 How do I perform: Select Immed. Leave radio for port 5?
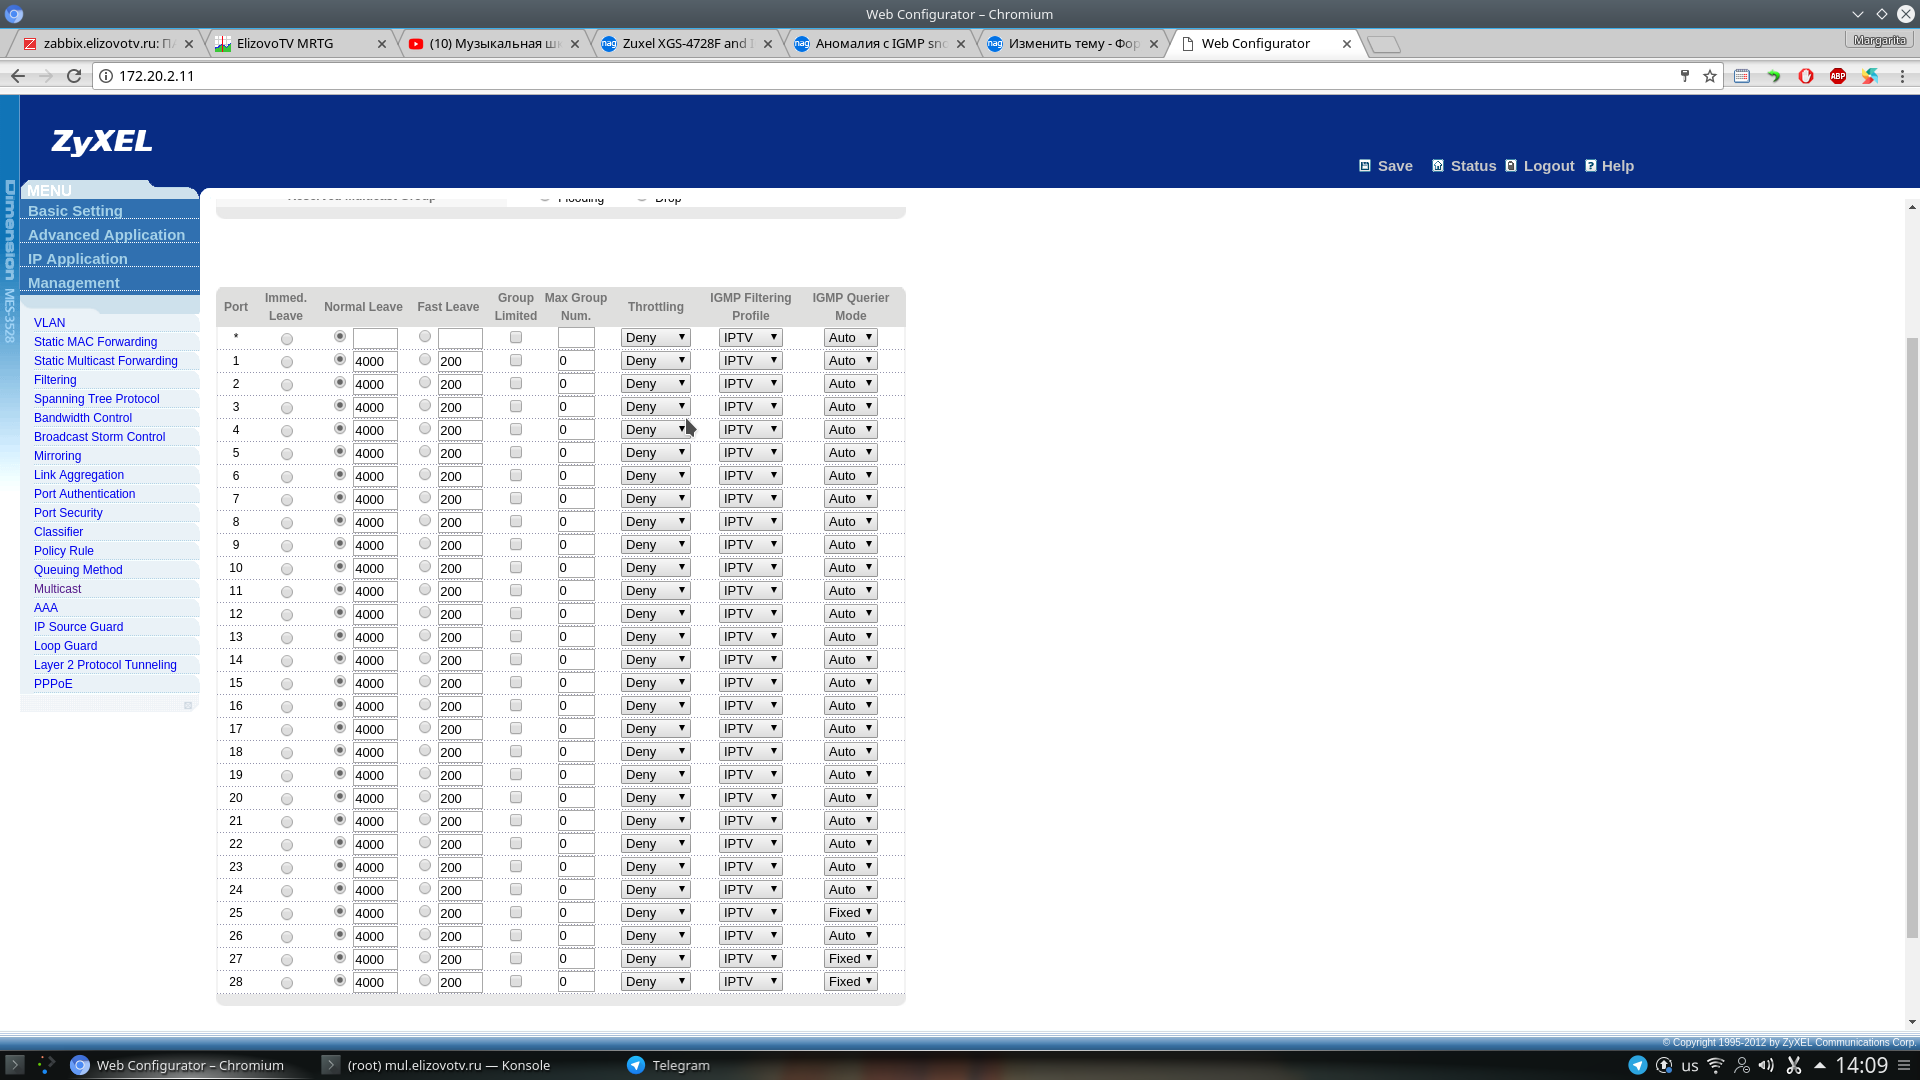pyautogui.click(x=287, y=454)
